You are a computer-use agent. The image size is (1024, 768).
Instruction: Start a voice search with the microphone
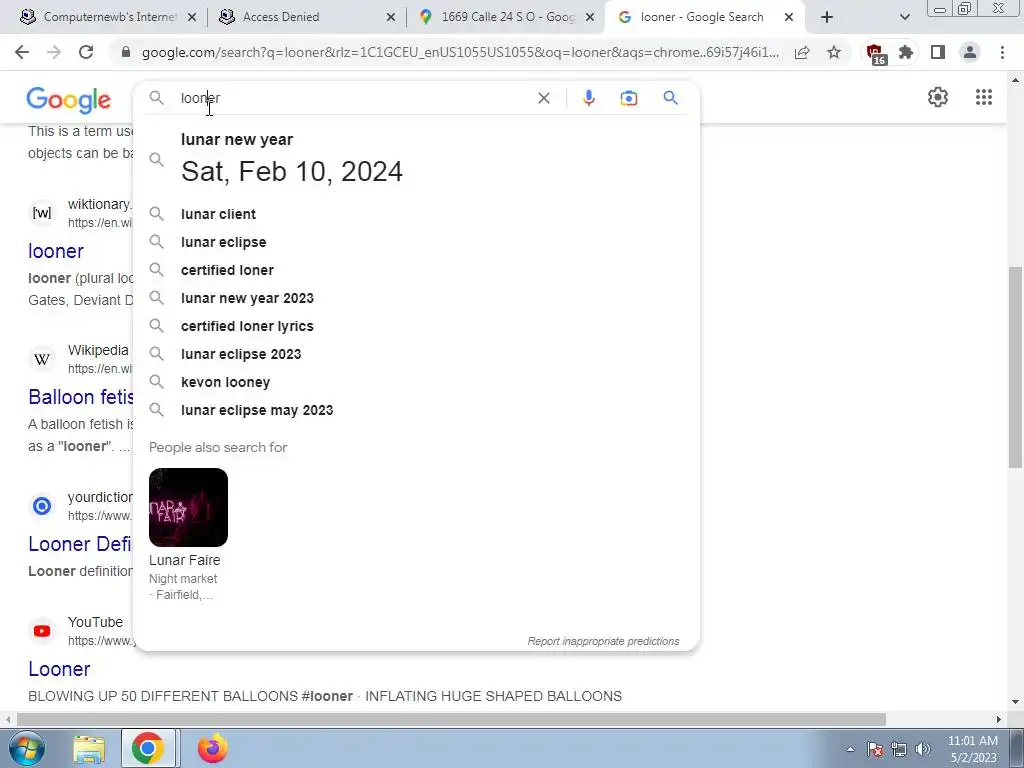pos(588,98)
